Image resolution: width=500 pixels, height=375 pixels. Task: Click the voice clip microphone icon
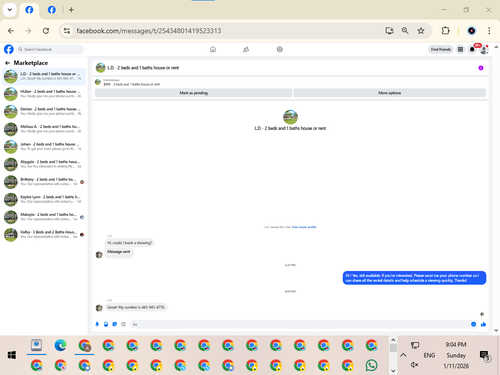coord(97,324)
